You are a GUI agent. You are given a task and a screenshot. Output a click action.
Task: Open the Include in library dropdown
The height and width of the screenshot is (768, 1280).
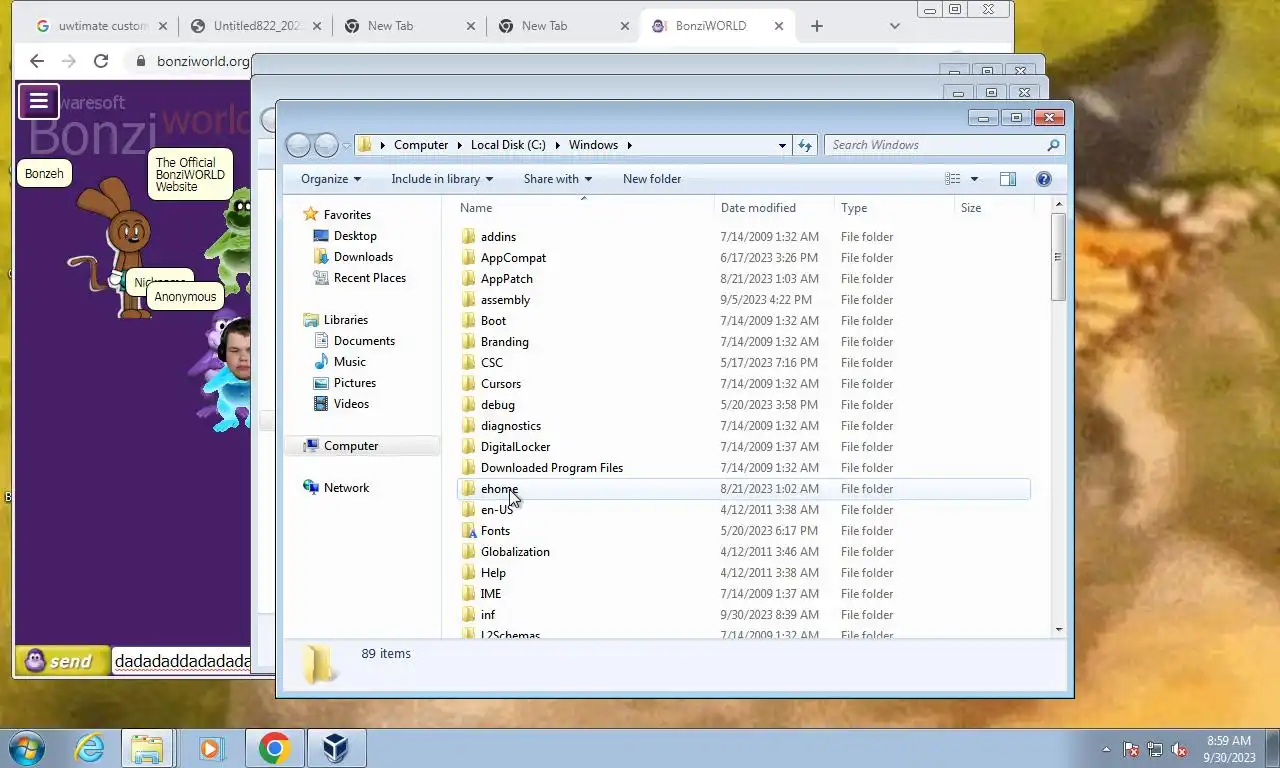click(x=442, y=179)
